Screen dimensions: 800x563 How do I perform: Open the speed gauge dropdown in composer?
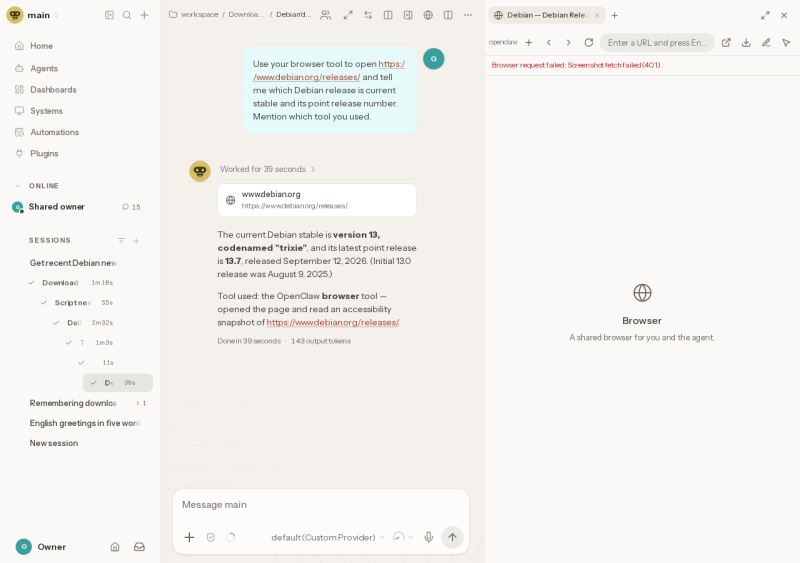tap(403, 537)
